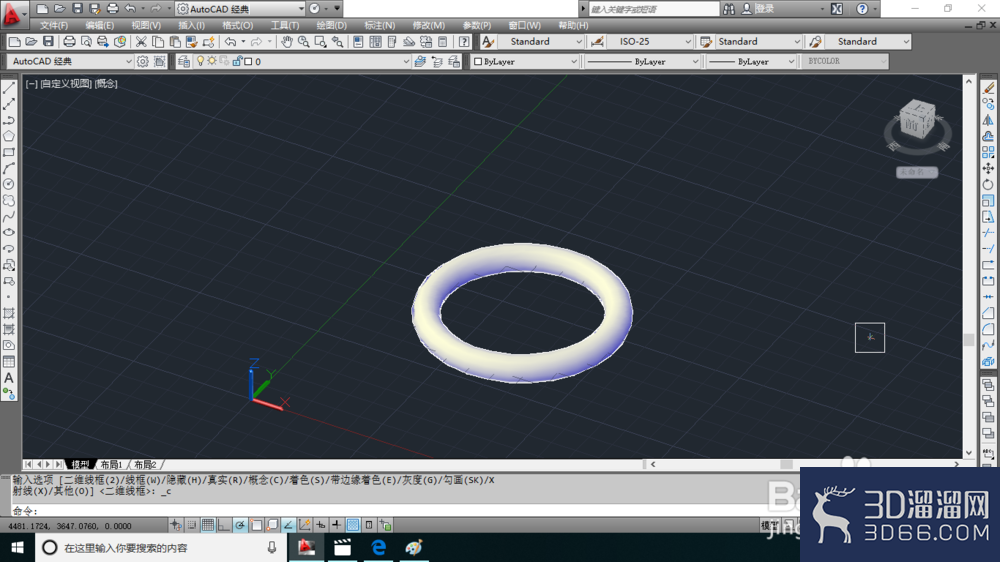Image resolution: width=1000 pixels, height=562 pixels.
Task: Click the Plot printer icon
Action: pos(69,42)
